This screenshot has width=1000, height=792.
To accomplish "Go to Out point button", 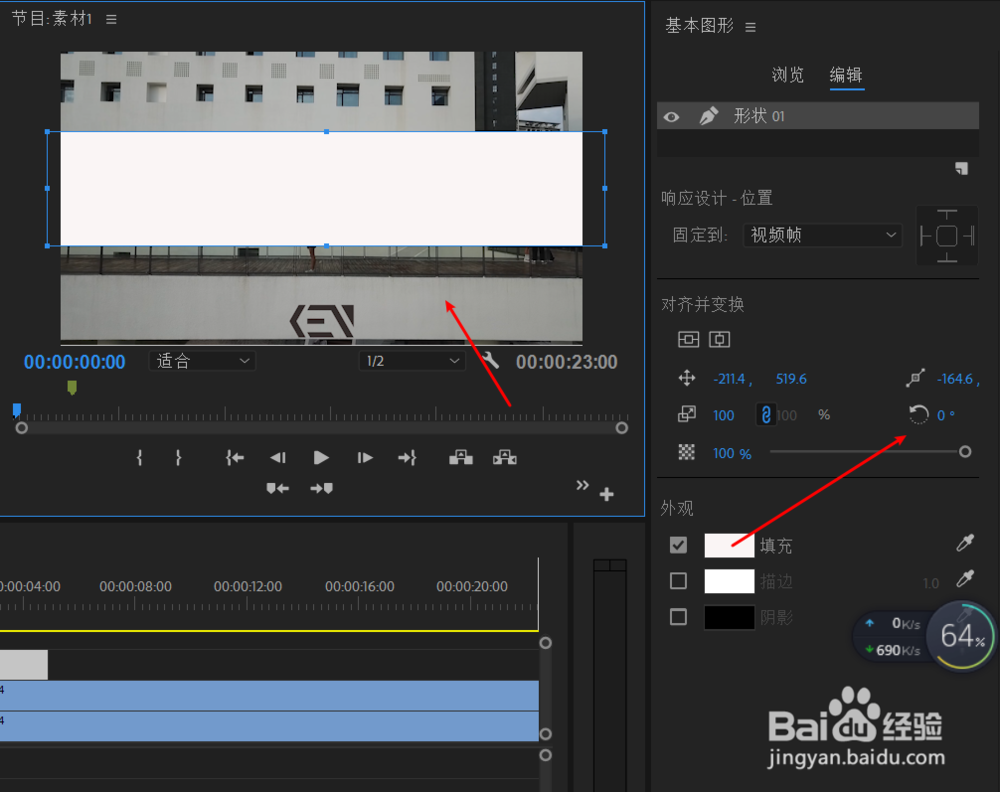I will (408, 457).
